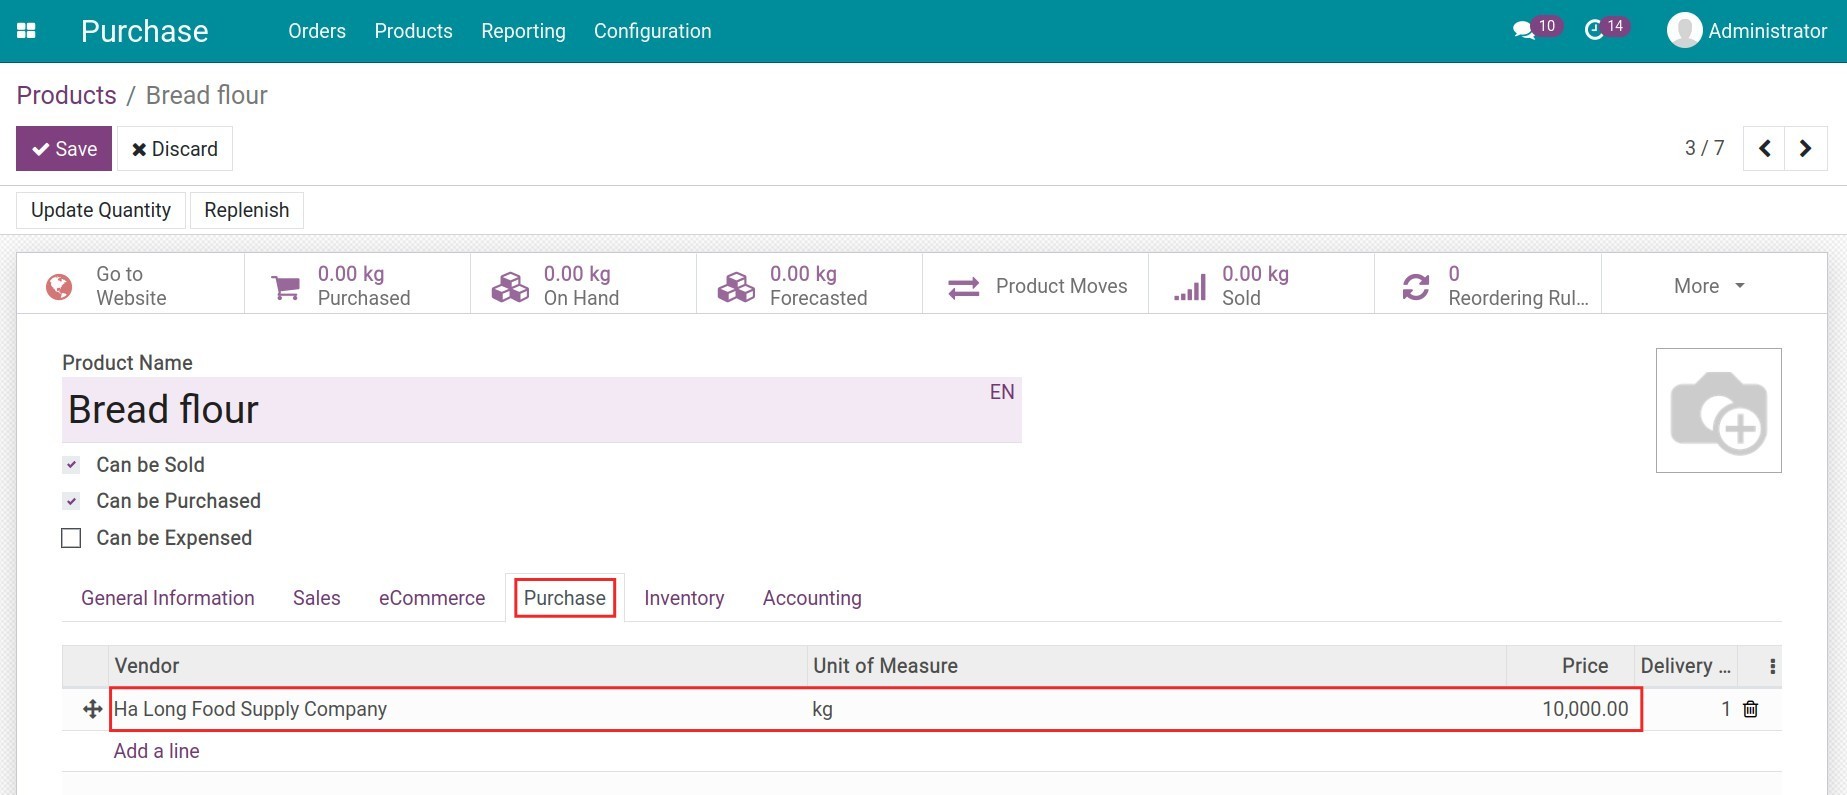The width and height of the screenshot is (1847, 795).
Task: Click the product image upload placeholder
Action: click(x=1718, y=410)
